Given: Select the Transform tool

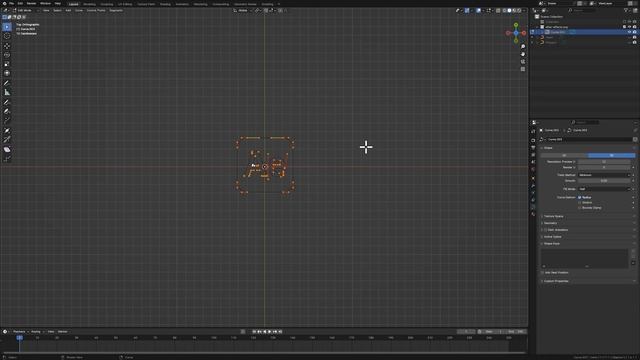Looking at the screenshot, I should (x=7, y=73).
